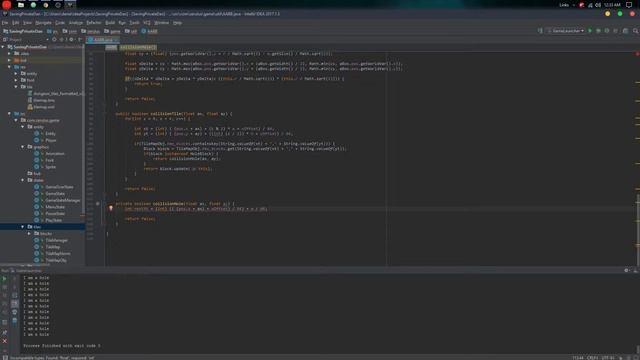Open GameLauncher run configuration dropdown
Viewport: 640px width, 360px height.
(x=566, y=31)
